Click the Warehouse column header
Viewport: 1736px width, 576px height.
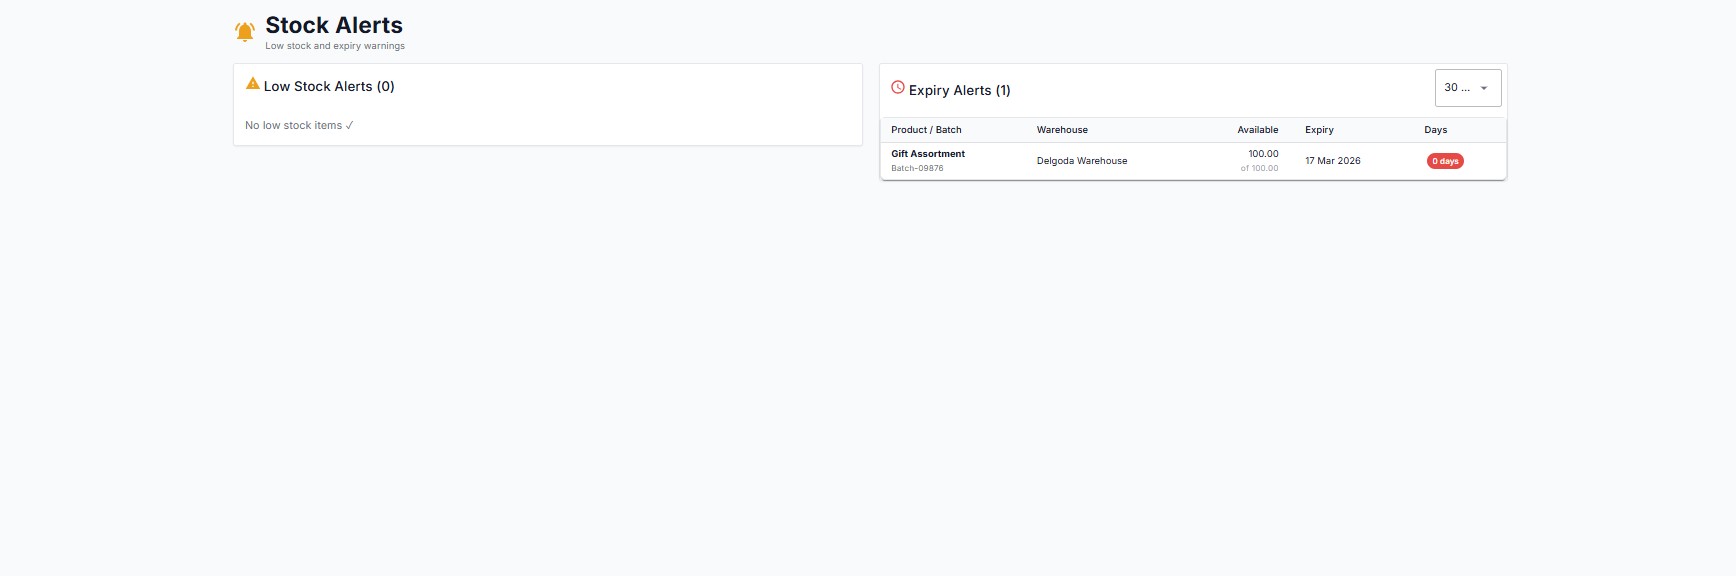click(1062, 130)
